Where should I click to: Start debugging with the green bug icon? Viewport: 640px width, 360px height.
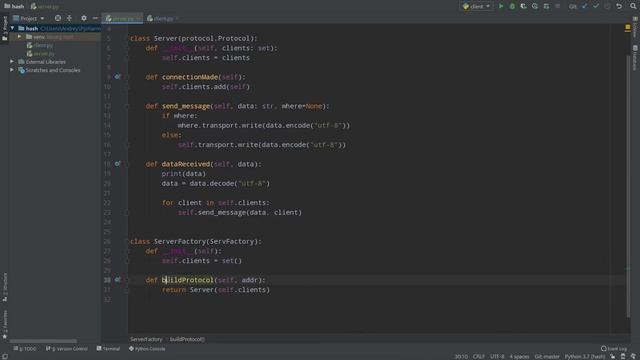coord(512,6)
